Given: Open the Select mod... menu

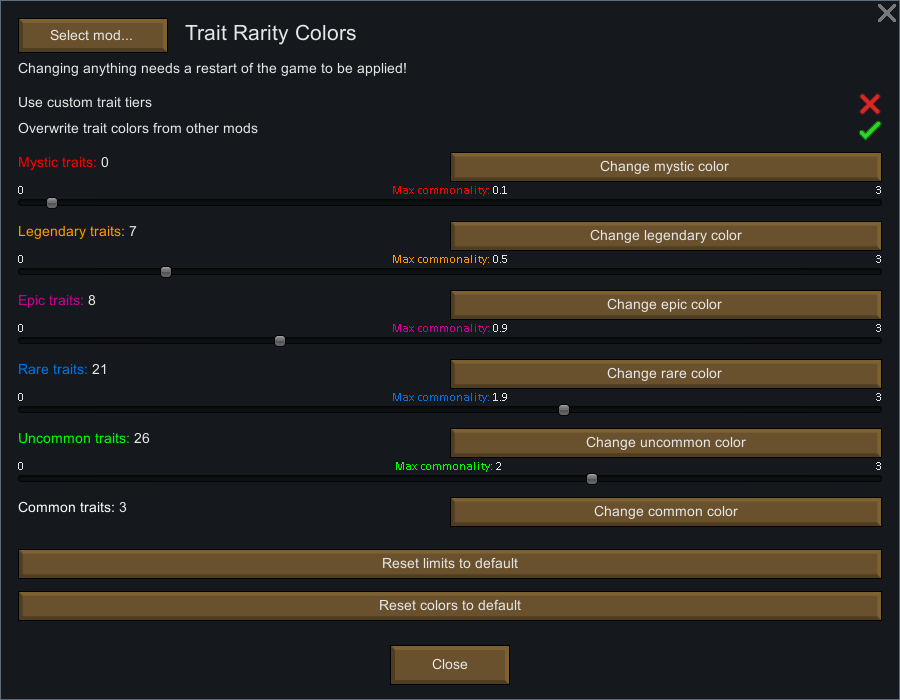Looking at the screenshot, I should point(93,35).
